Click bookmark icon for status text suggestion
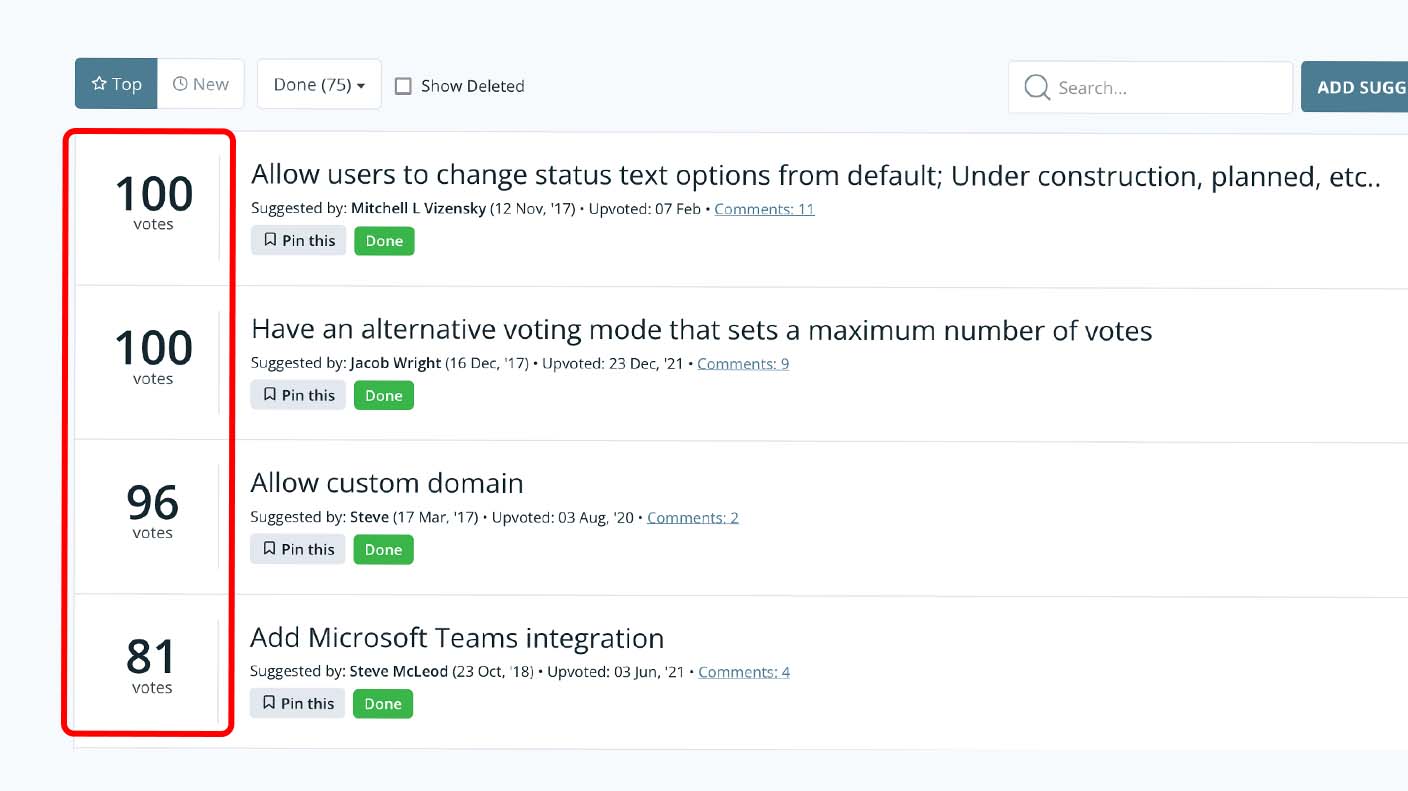The image size is (1408, 791). (270, 240)
